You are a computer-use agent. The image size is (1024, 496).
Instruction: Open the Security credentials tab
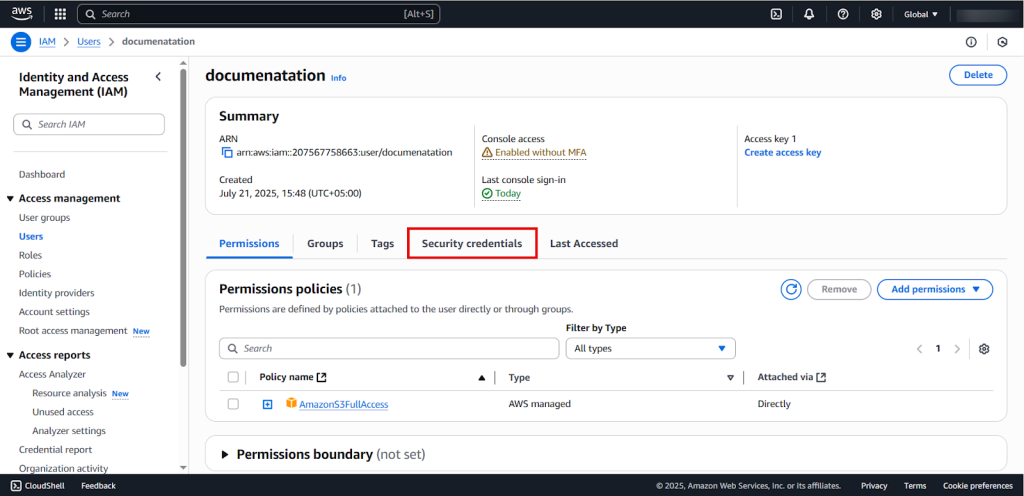(472, 243)
